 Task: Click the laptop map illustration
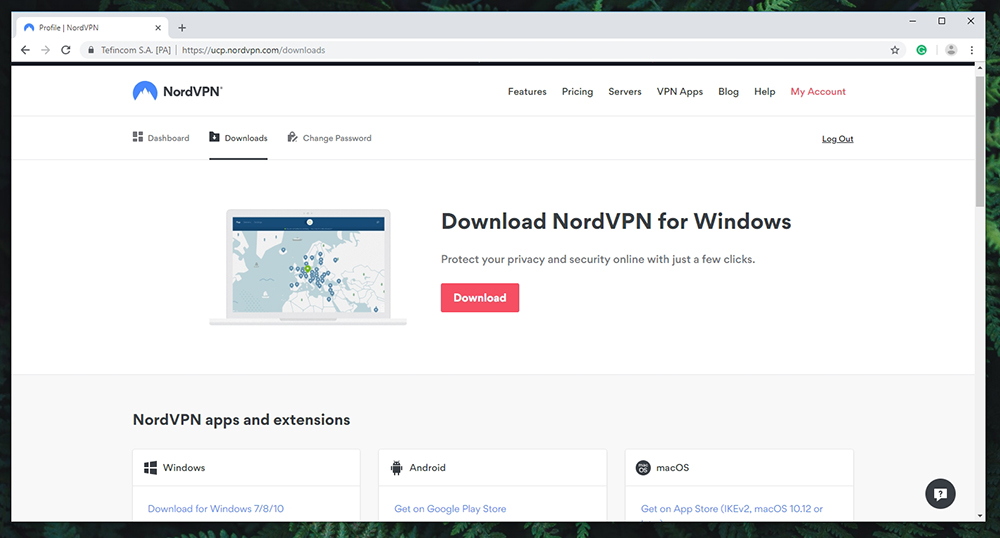[x=308, y=266]
